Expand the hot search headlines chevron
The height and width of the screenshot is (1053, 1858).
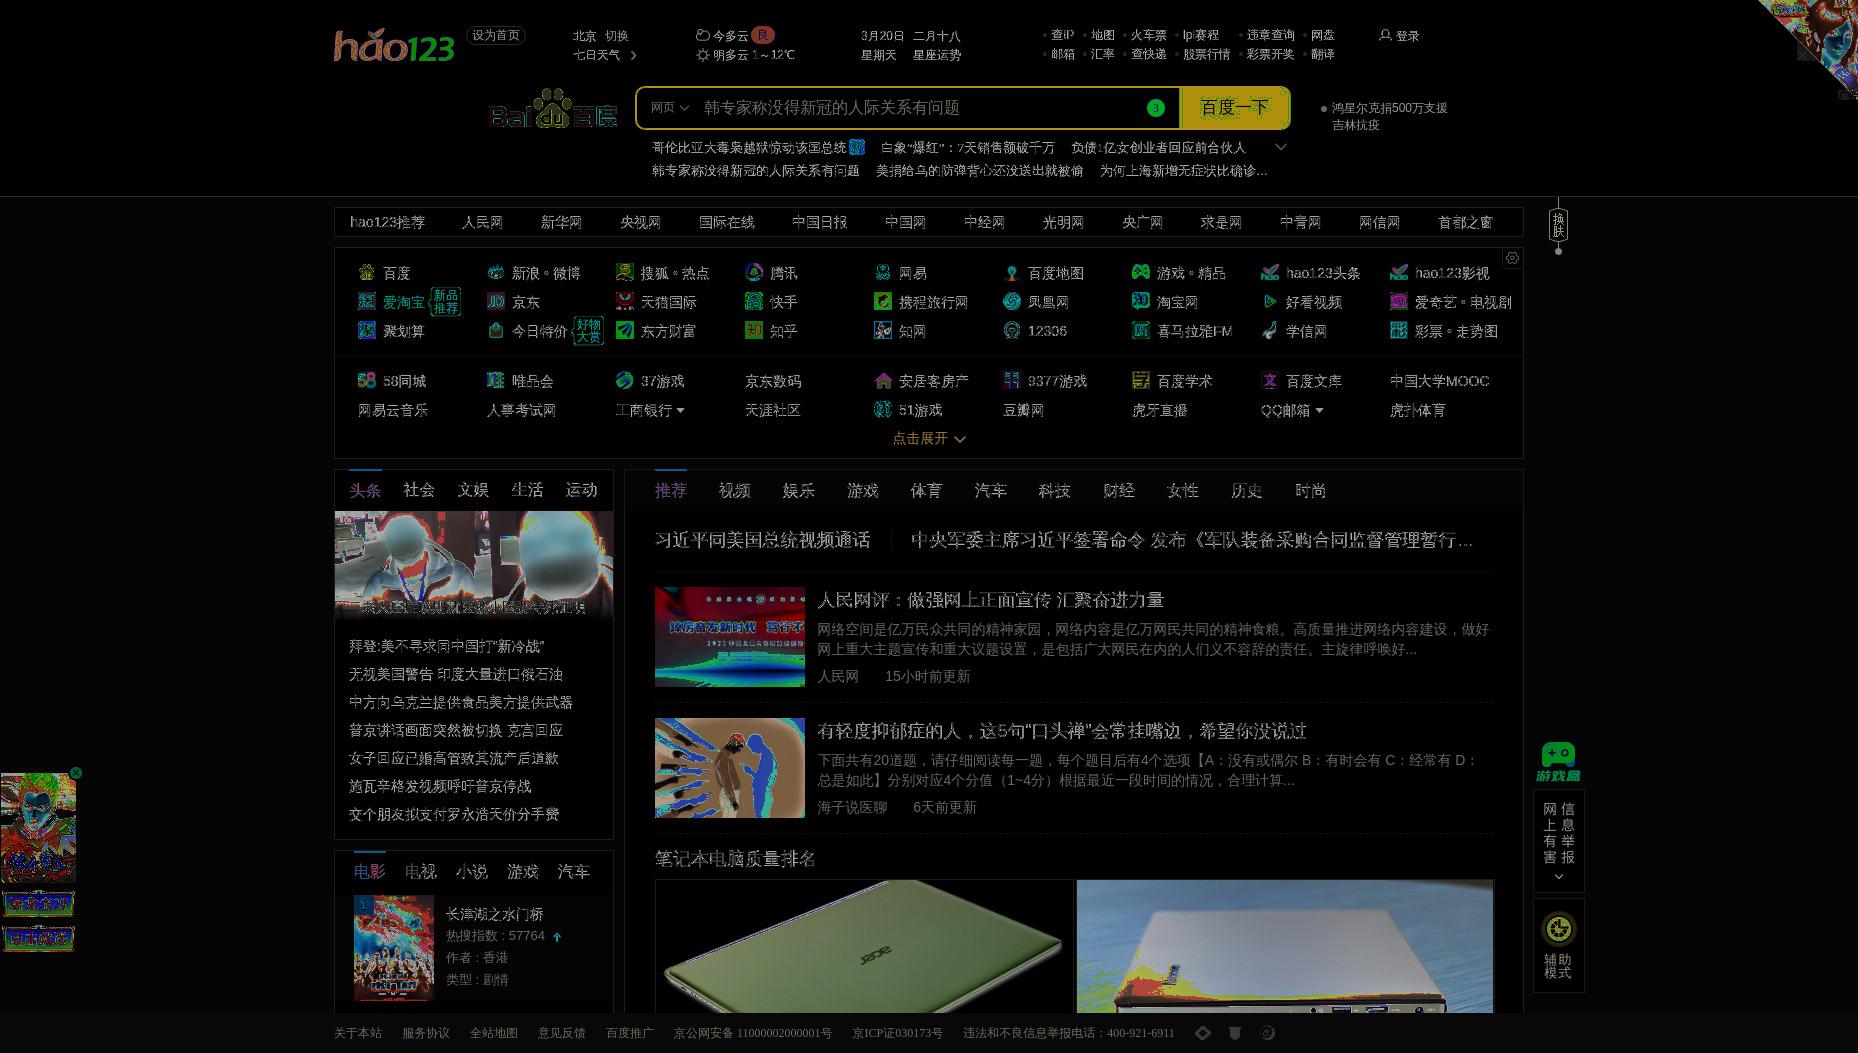[1280, 147]
